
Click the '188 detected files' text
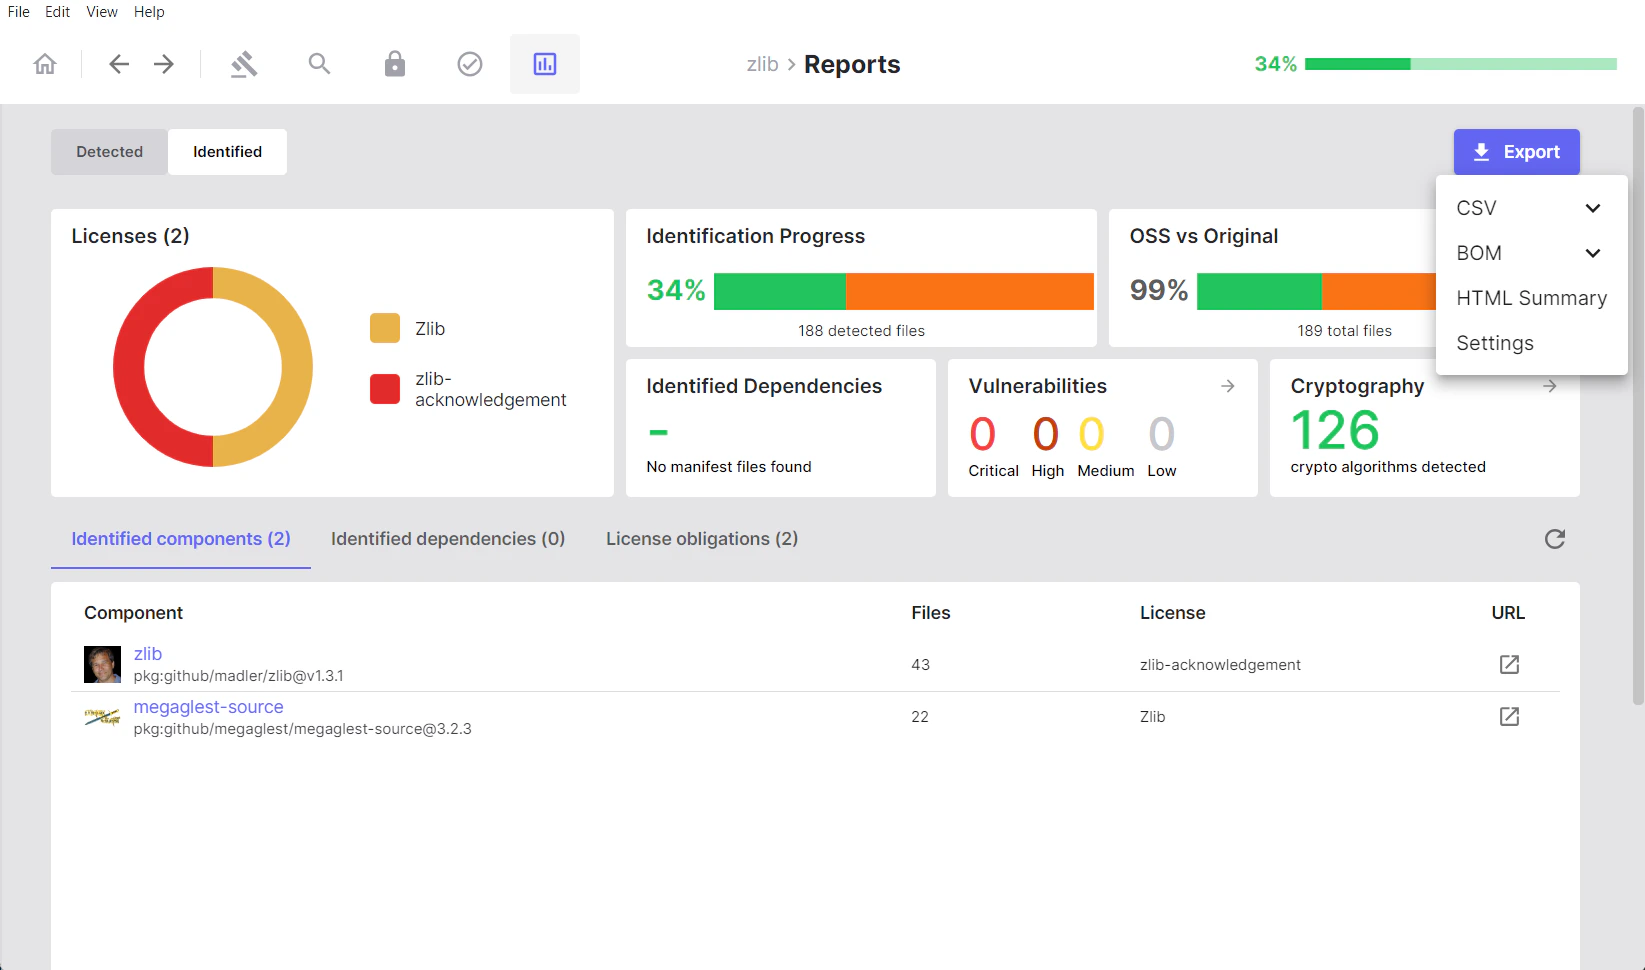pos(861,331)
